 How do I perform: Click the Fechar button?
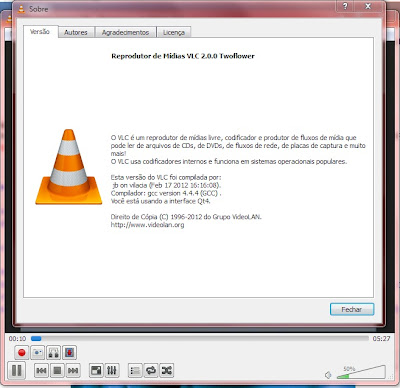pos(352,309)
